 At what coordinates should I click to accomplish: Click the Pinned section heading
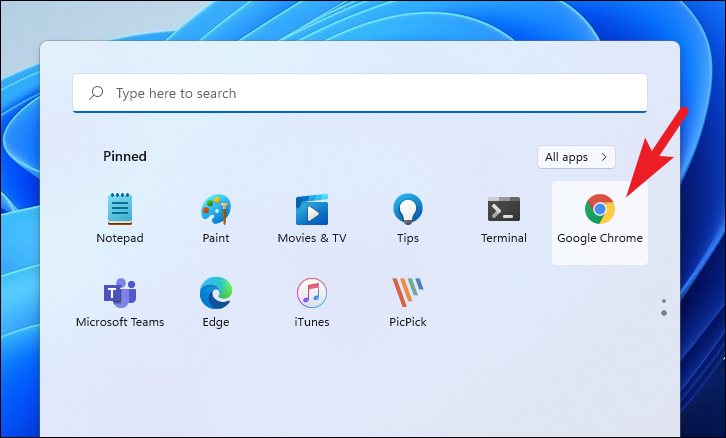[125, 156]
